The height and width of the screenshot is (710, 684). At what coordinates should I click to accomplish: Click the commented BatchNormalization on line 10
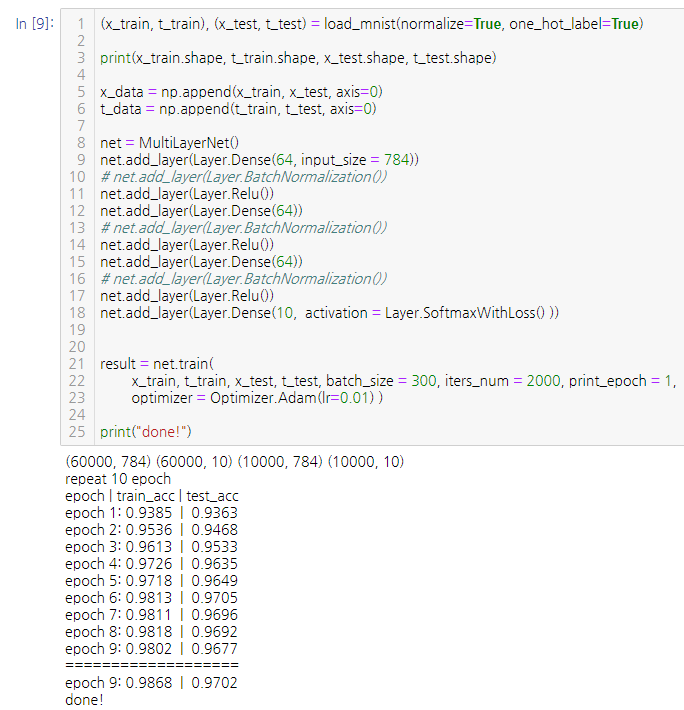click(x=243, y=177)
